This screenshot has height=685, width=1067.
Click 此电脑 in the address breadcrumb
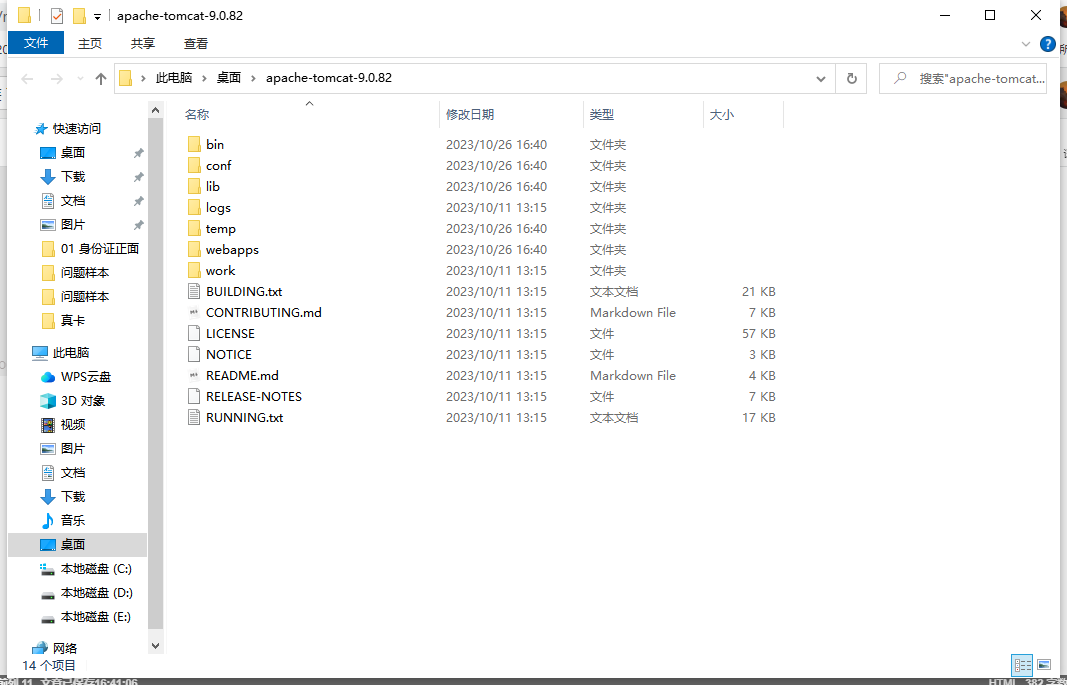pyautogui.click(x=174, y=78)
